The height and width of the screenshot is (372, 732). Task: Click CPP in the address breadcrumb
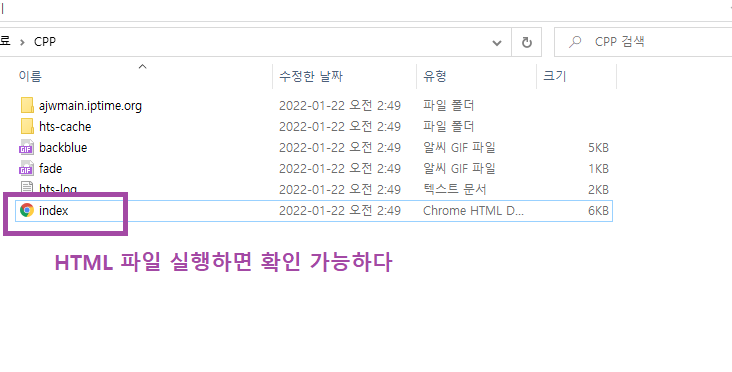(45, 42)
